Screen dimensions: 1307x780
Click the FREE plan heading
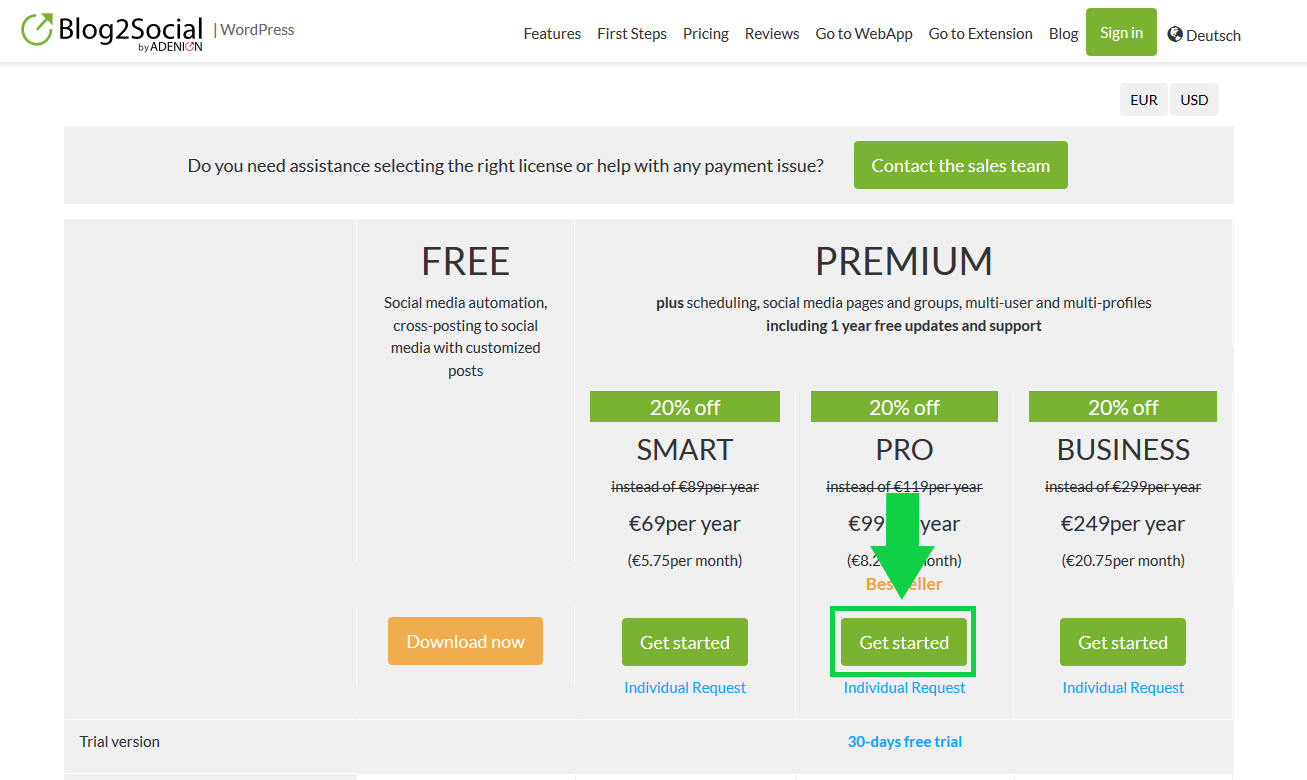point(466,261)
